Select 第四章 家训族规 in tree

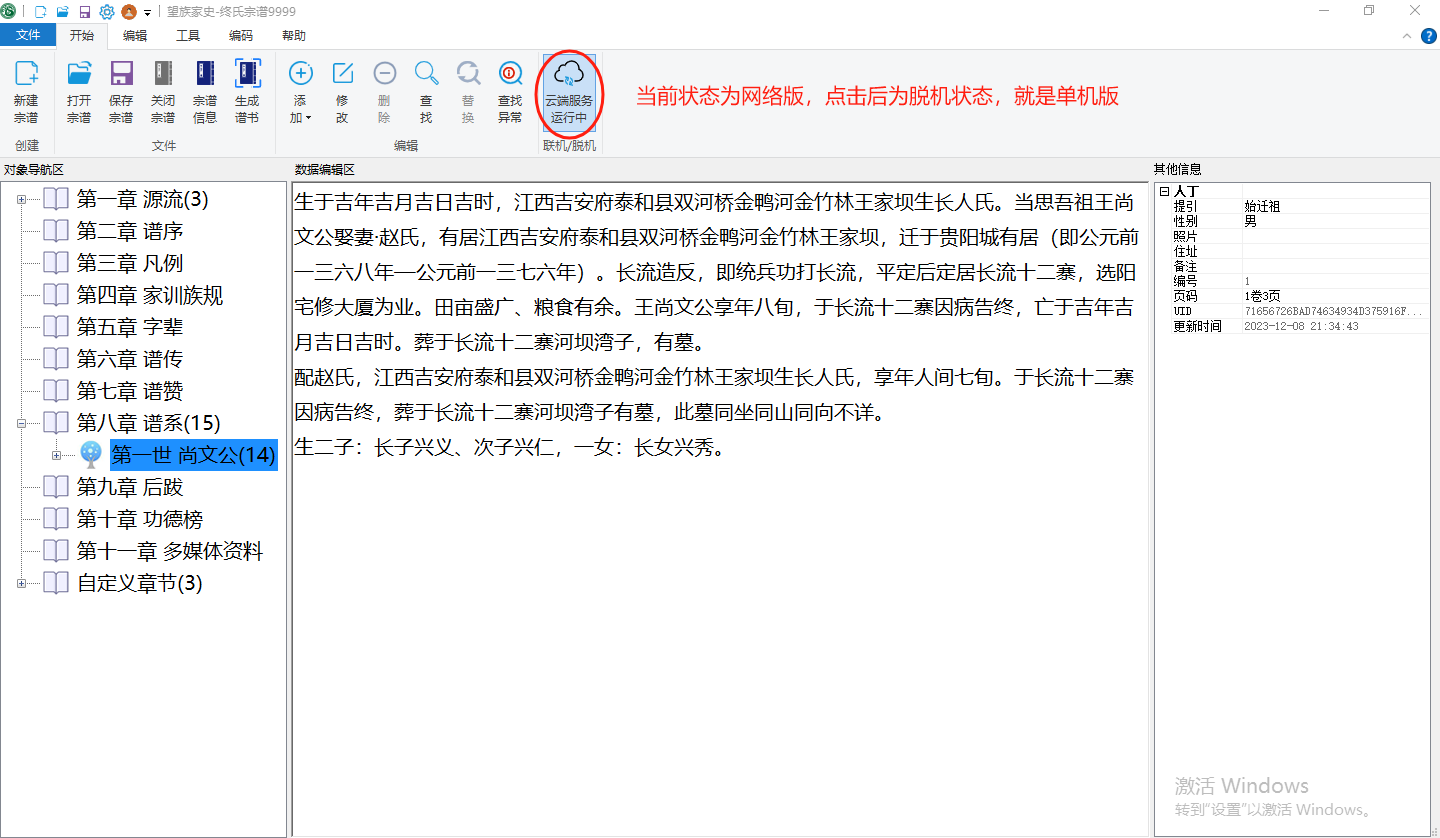[x=150, y=296]
